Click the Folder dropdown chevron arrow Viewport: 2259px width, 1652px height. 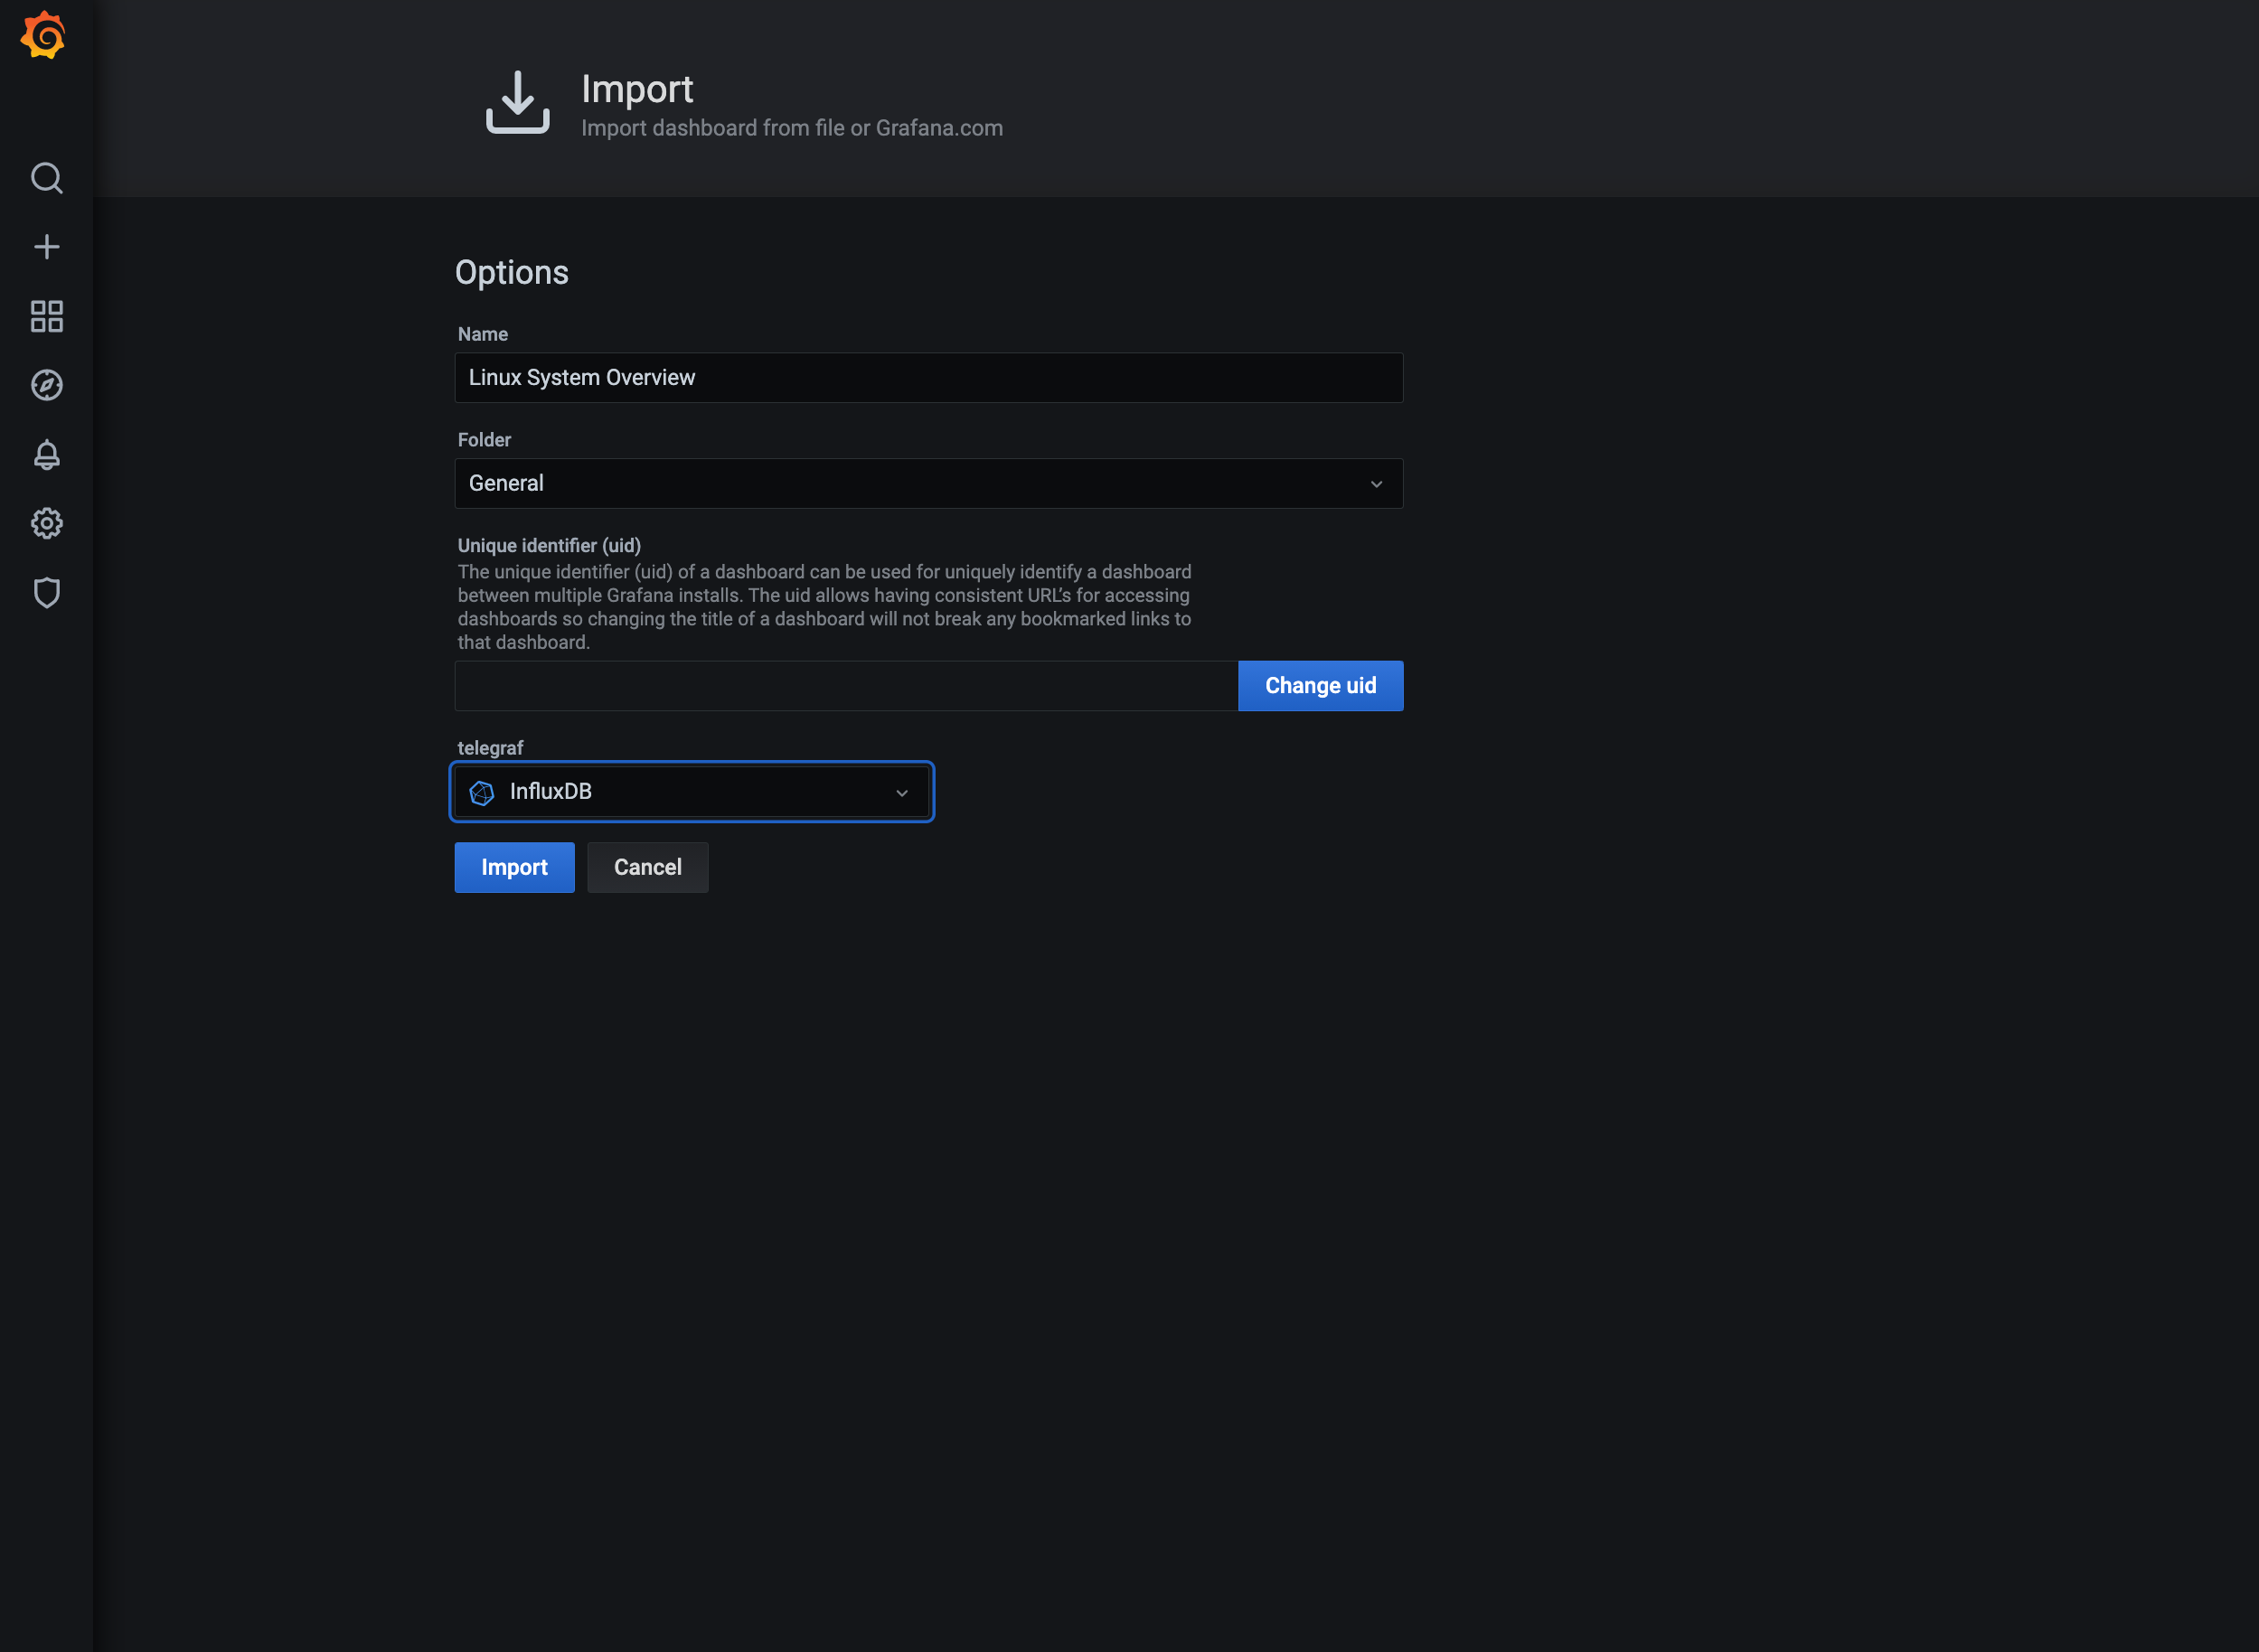coord(1376,484)
